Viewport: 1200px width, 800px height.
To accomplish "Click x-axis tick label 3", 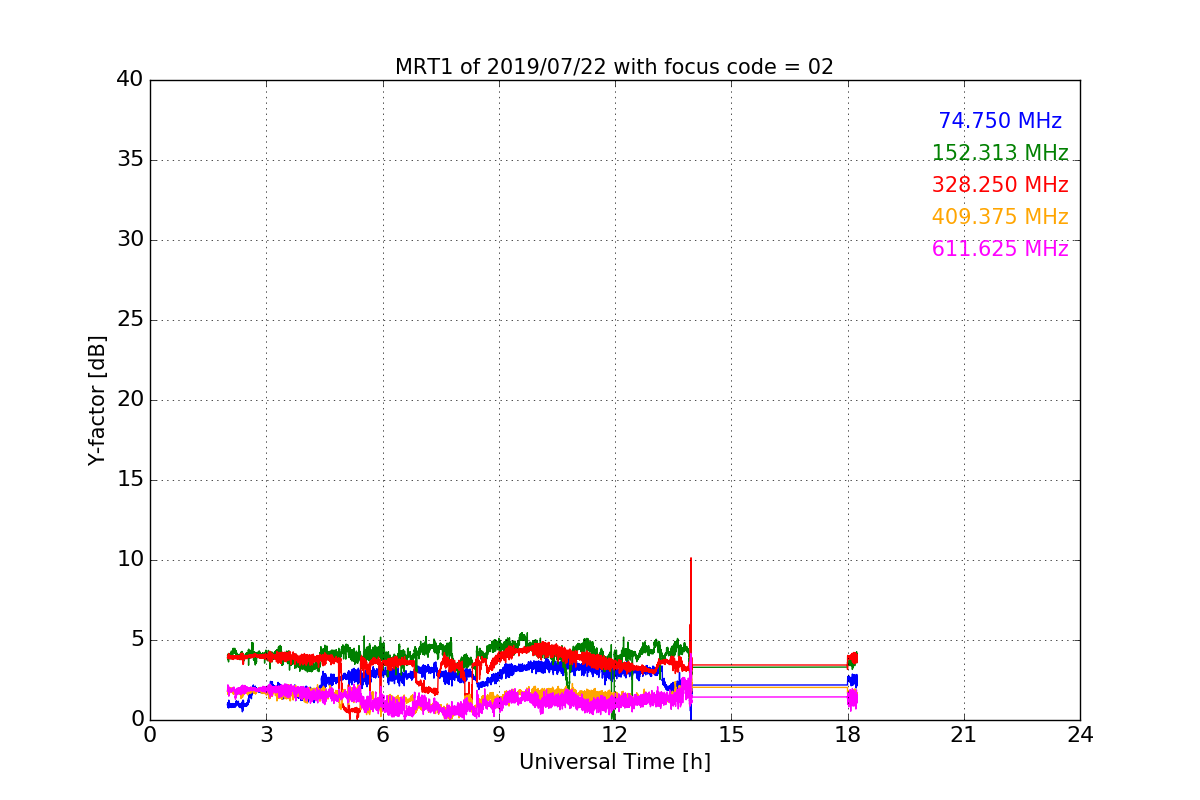I will point(266,735).
